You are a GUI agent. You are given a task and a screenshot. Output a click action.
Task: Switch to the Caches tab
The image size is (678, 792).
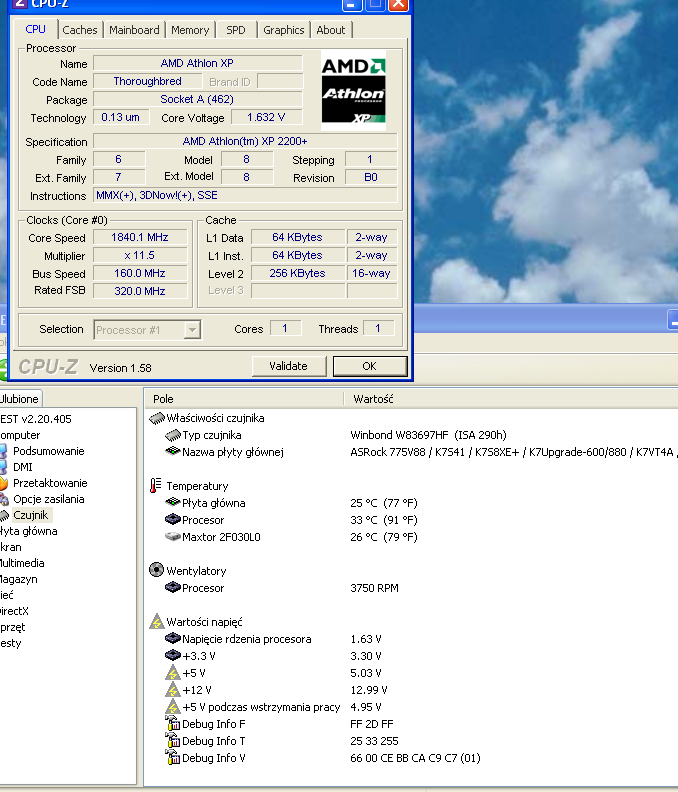[x=80, y=30]
